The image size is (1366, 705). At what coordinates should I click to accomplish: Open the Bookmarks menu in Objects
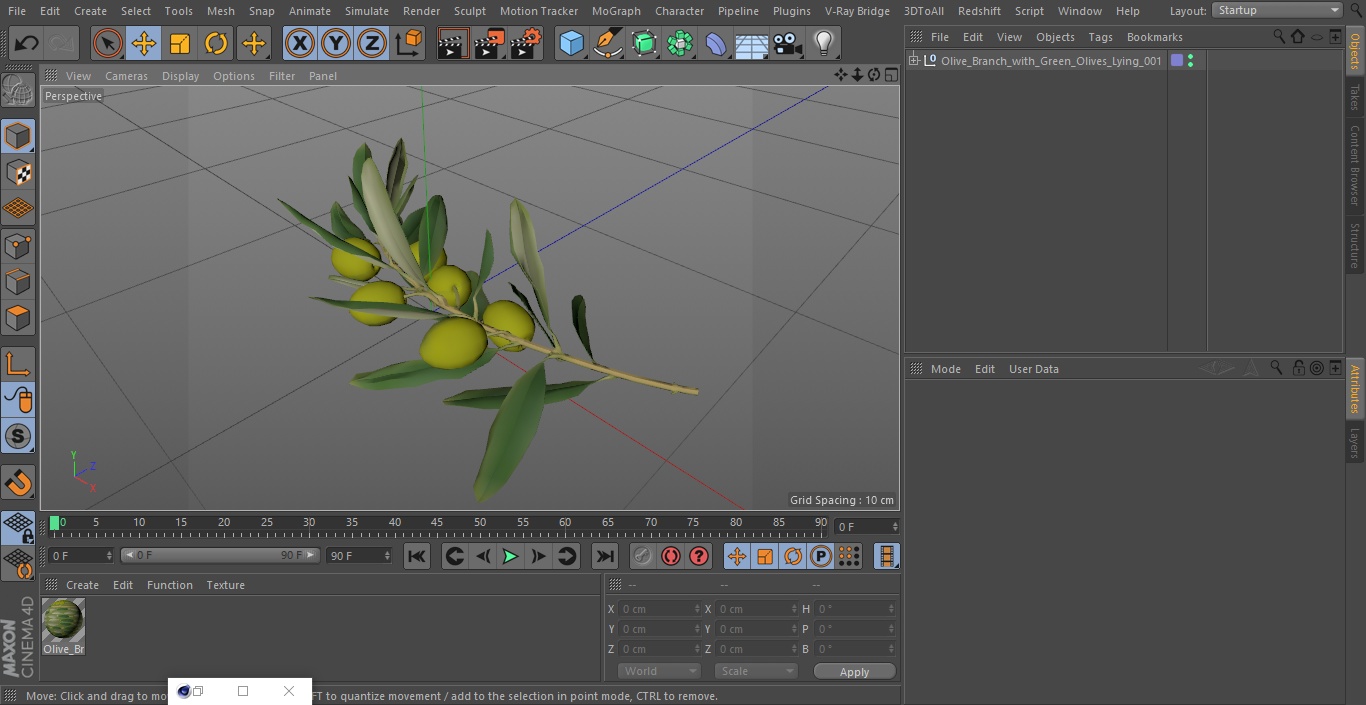pyautogui.click(x=1154, y=37)
